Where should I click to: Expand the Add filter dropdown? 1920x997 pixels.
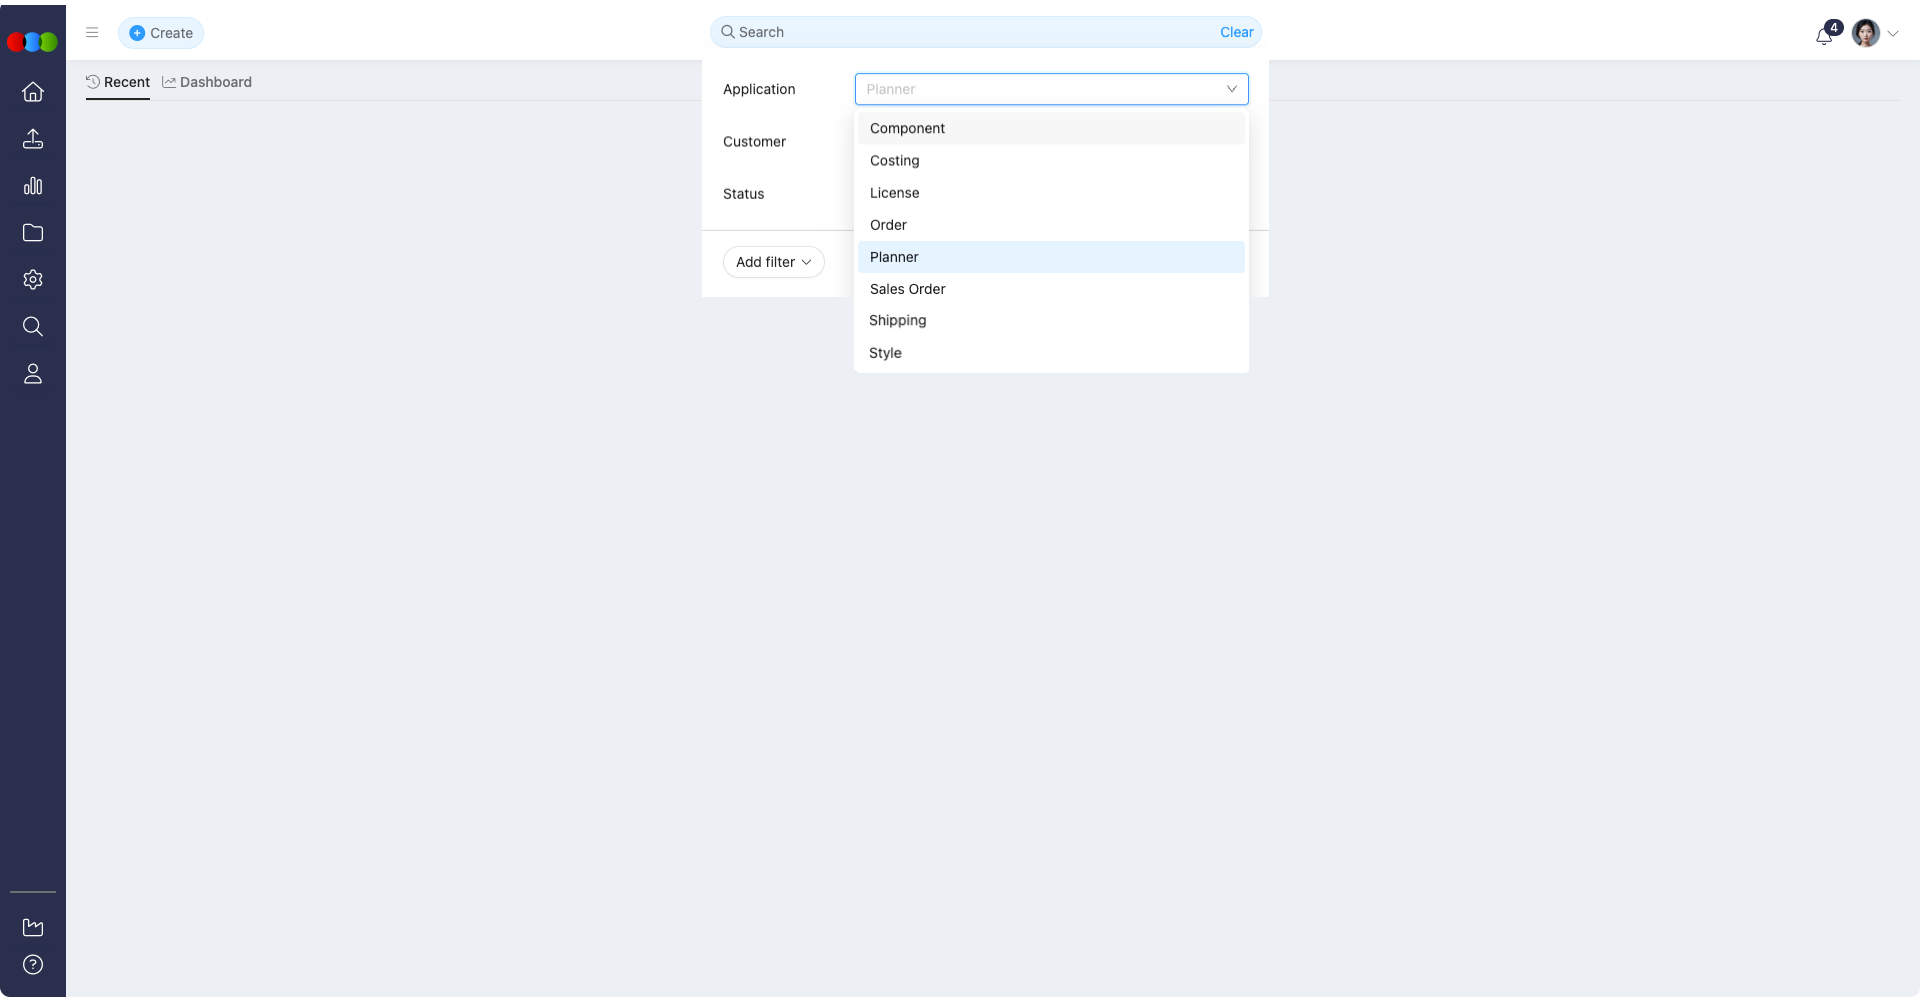(x=773, y=262)
